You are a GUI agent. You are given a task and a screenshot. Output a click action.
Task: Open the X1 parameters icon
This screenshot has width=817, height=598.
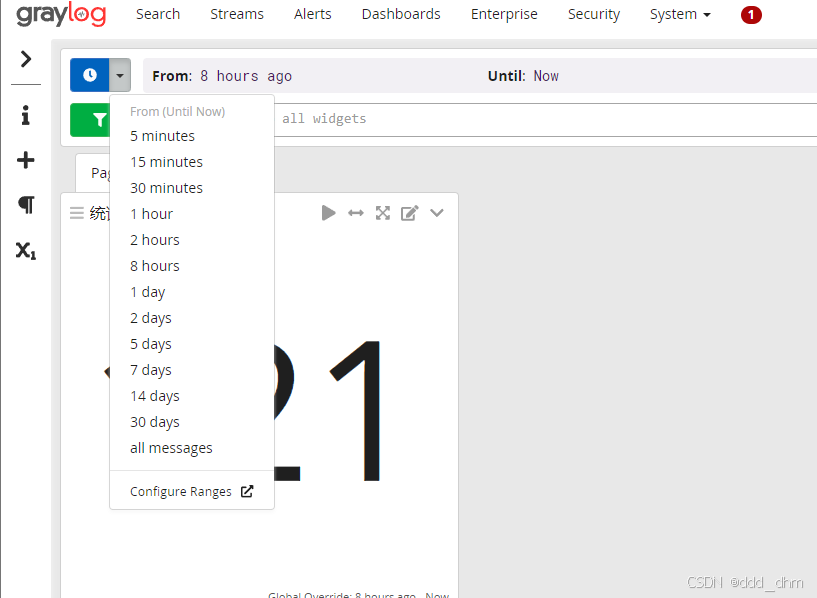tap(26, 251)
